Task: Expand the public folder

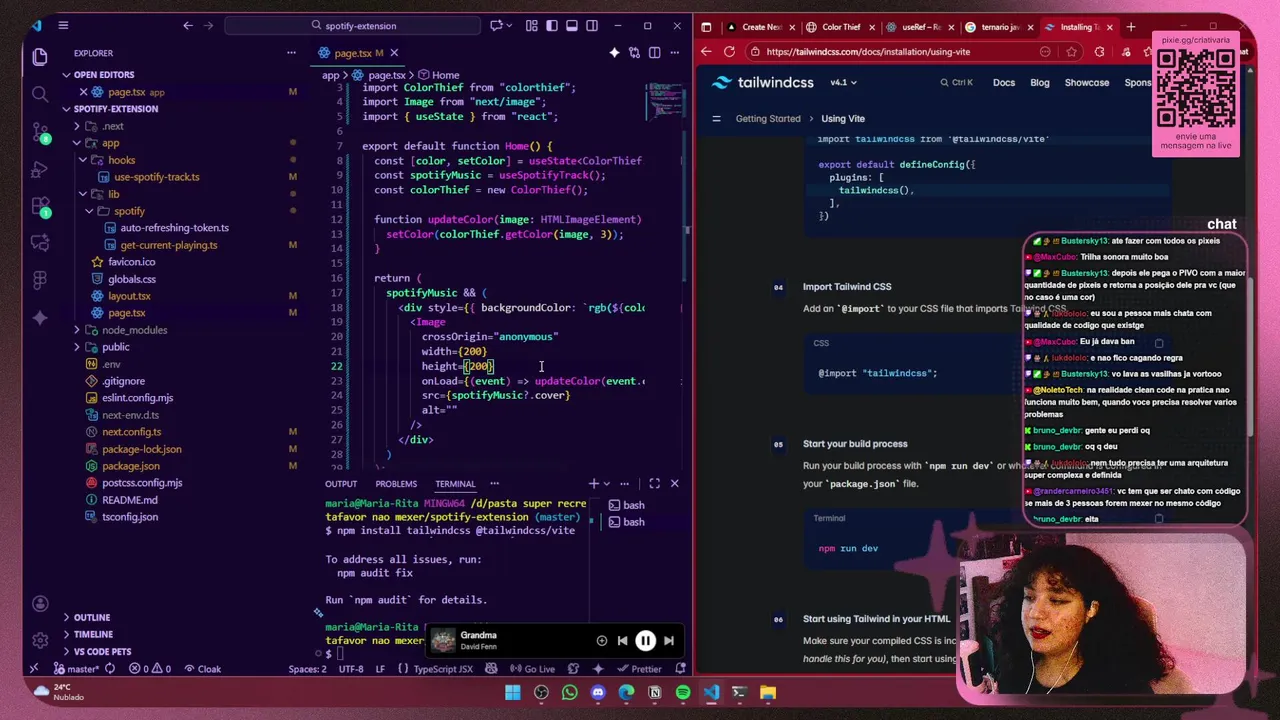Action: pos(115,347)
